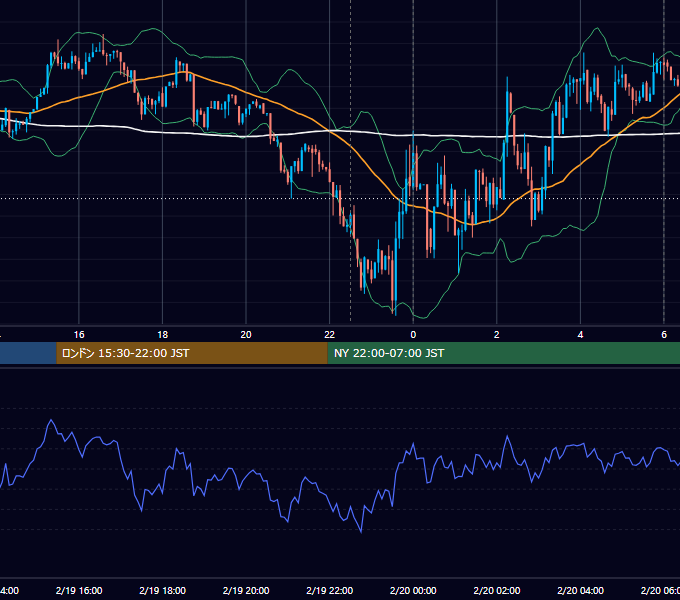680x600 pixels.
Task: Click the 16 hour label on chart axis
Action: [79, 335]
